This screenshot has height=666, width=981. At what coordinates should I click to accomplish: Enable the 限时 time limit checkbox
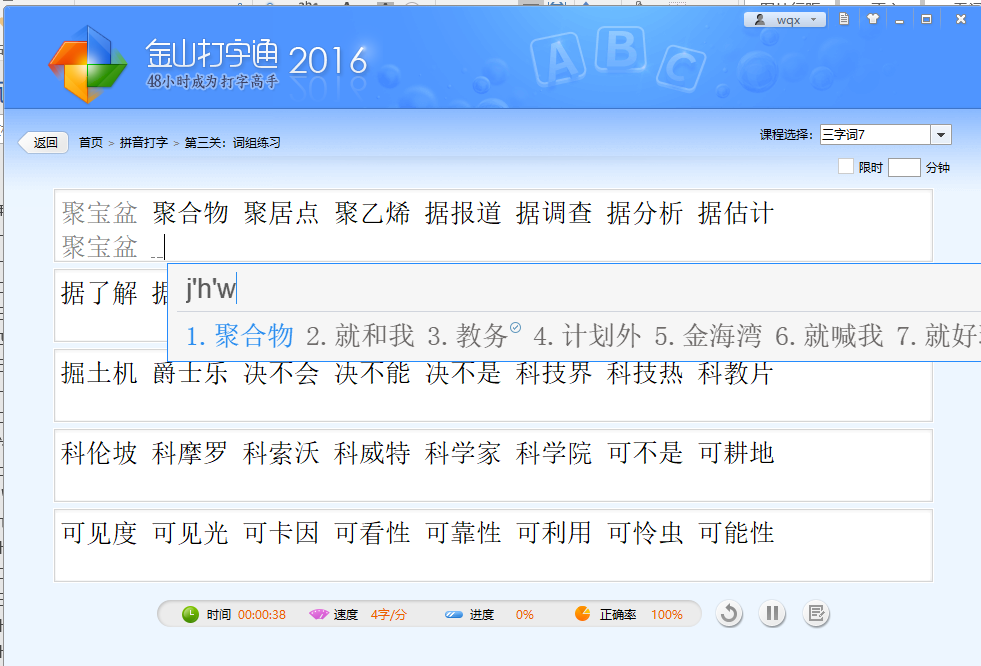pyautogui.click(x=845, y=166)
